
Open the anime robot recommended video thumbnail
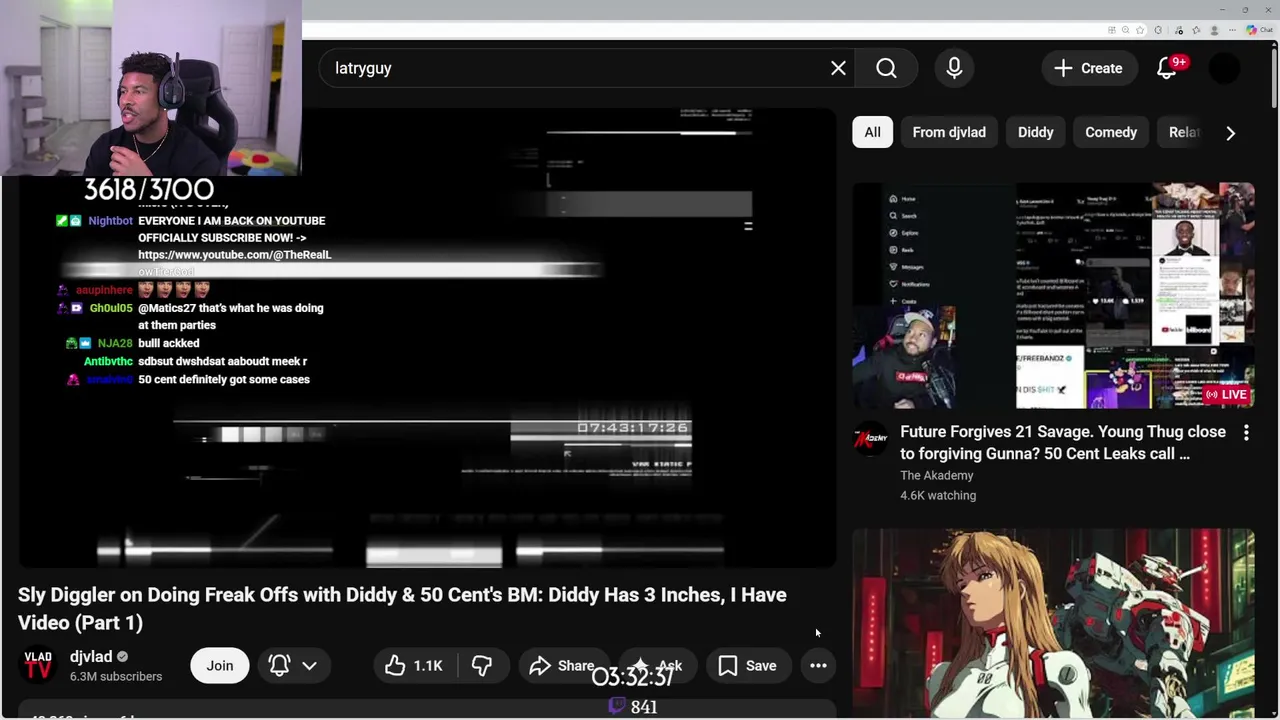click(x=1053, y=624)
